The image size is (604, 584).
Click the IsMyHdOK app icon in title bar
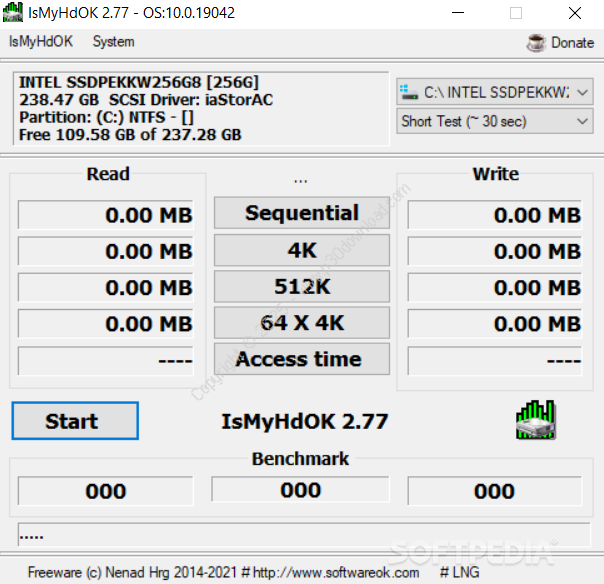point(13,14)
